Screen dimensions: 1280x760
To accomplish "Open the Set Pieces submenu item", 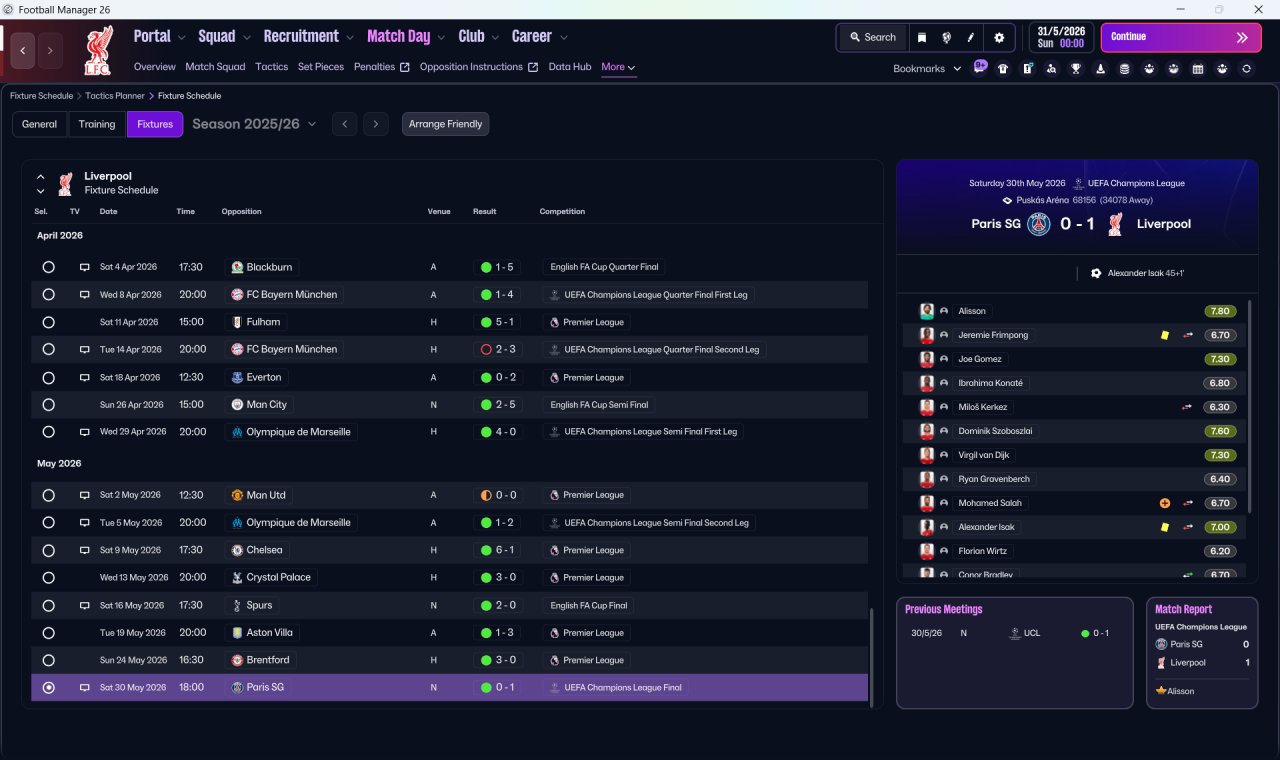I will (321, 67).
